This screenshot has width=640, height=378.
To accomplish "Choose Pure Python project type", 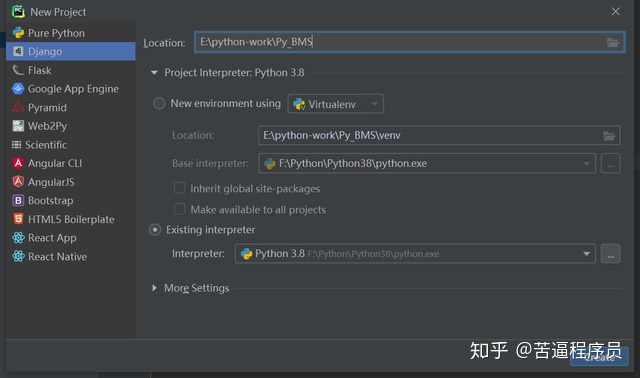I will (x=71, y=33).
